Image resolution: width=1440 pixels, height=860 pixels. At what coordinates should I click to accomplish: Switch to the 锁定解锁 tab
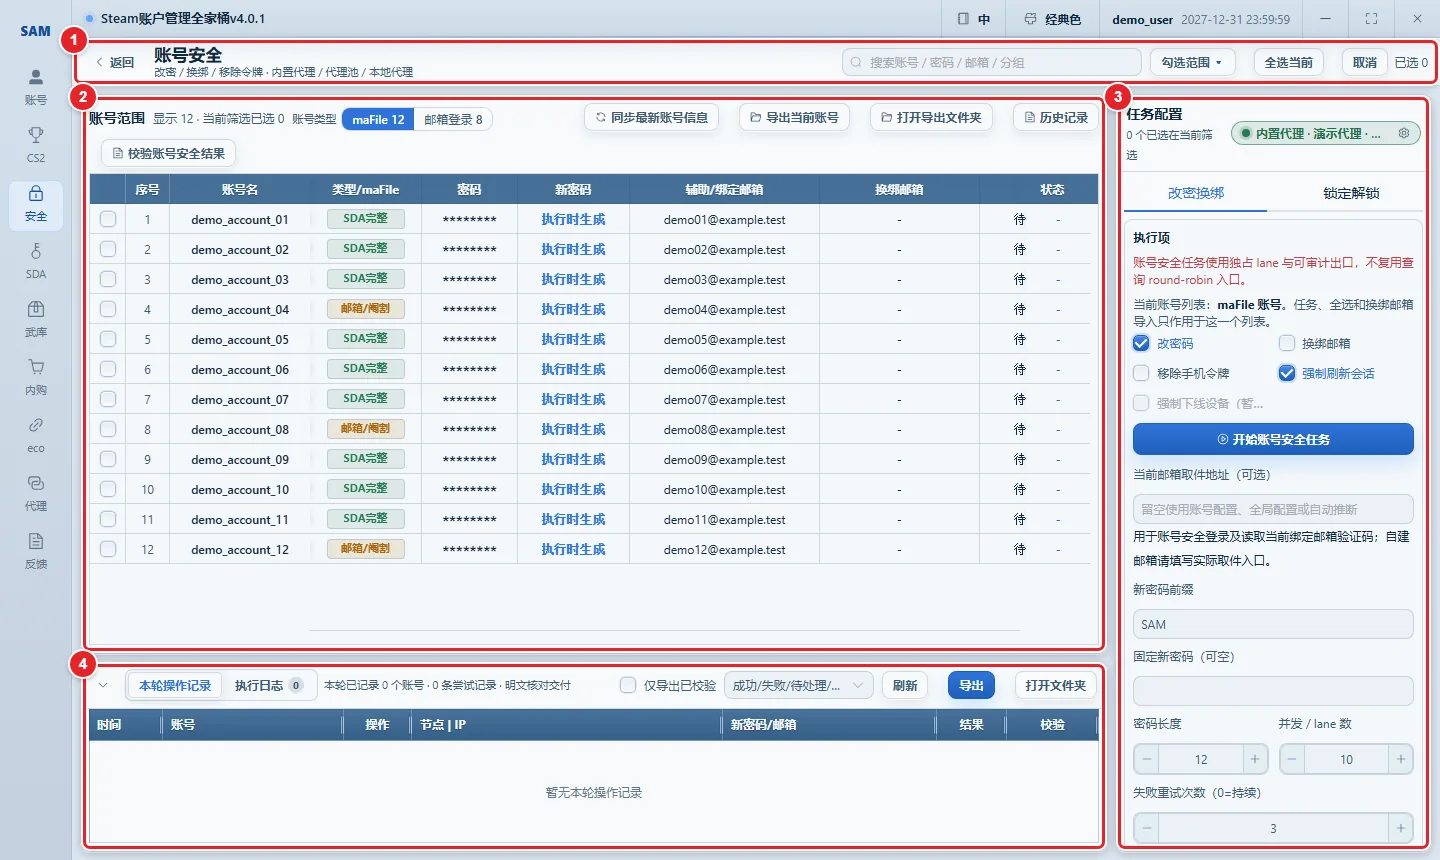1351,193
